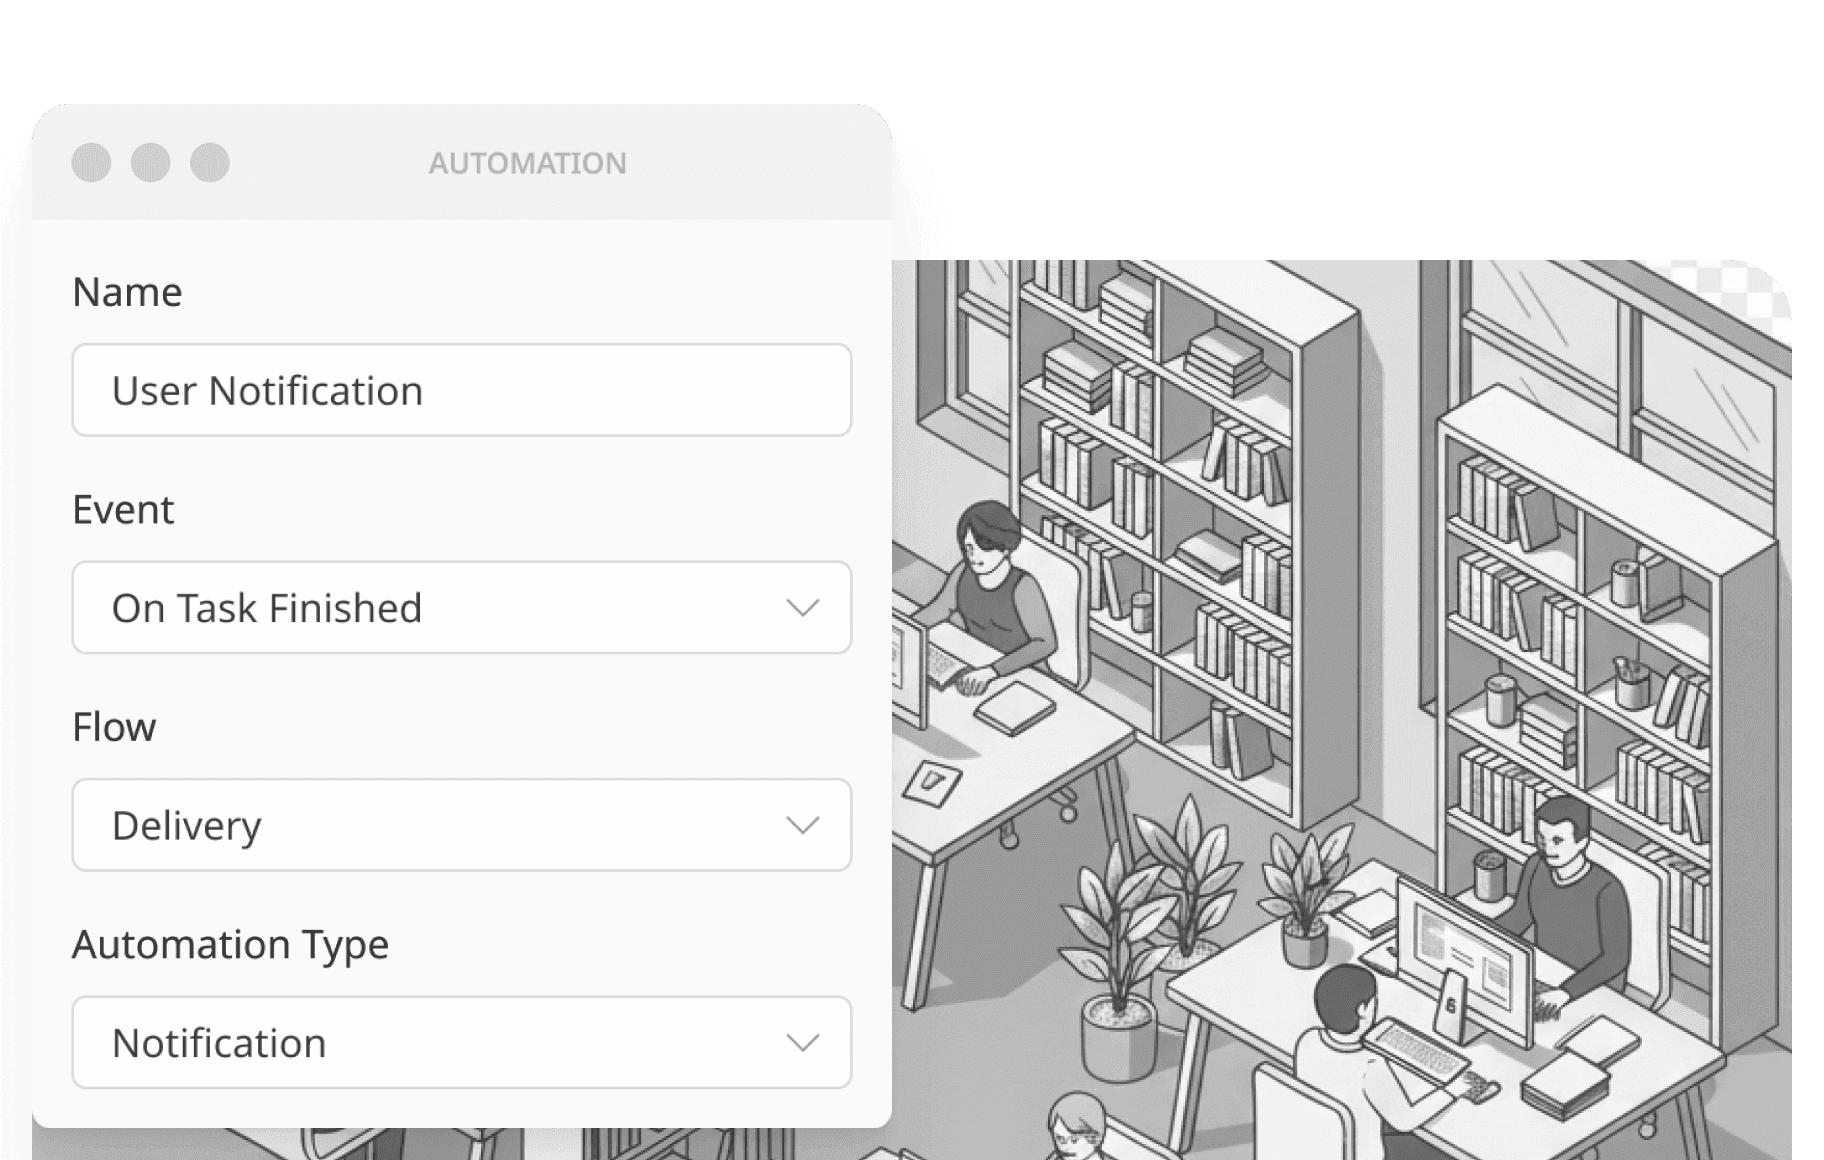This screenshot has height=1160, width=1824.
Task: Click the Automation Type label text
Action: pyautogui.click(x=230, y=945)
